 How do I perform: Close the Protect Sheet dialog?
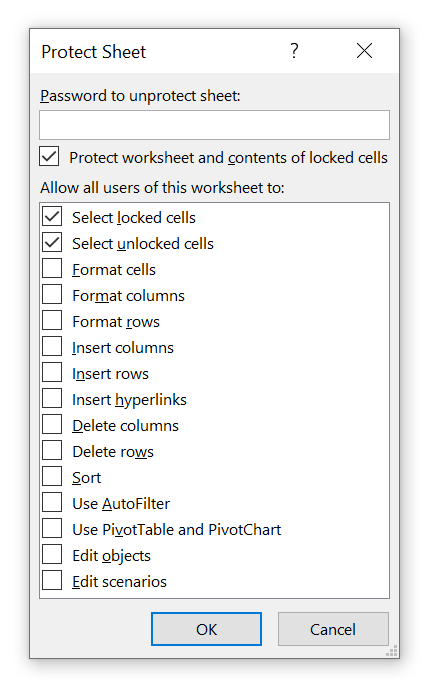click(x=364, y=51)
